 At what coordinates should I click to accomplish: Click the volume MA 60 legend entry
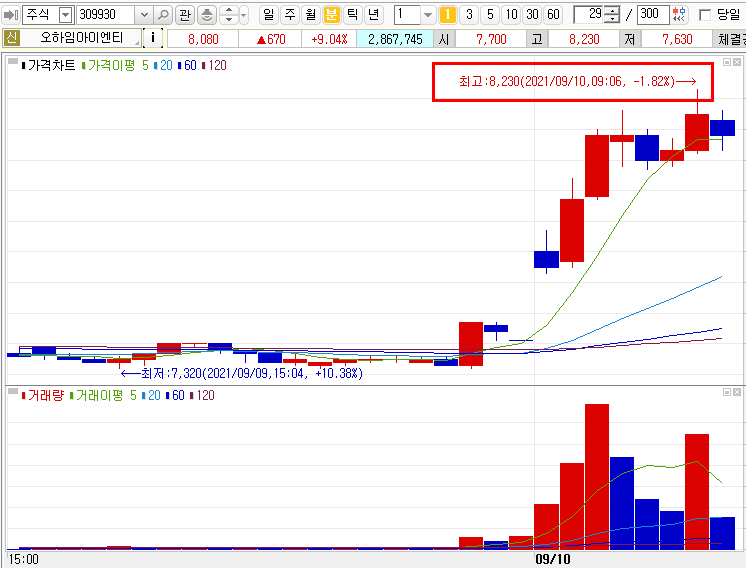175,395
